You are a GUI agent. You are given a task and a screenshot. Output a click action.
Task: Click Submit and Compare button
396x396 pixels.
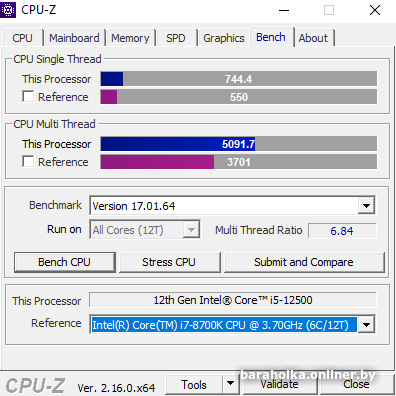[x=304, y=262]
